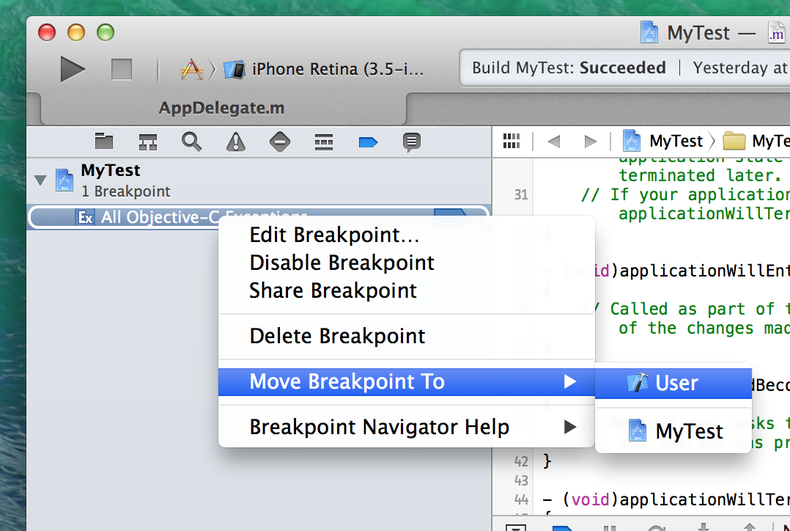Image resolution: width=790 pixels, height=531 pixels.
Task: Move breakpoint to MyTest project
Action: 673,431
